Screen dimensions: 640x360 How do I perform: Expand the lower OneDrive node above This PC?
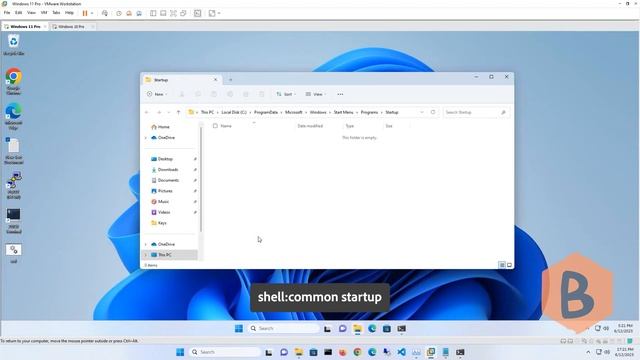[146, 244]
